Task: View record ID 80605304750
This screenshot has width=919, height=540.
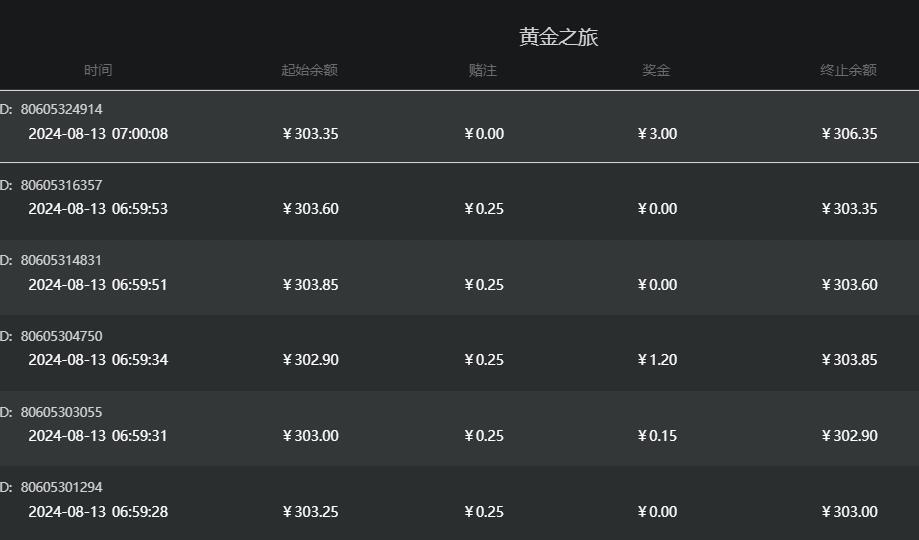Action: [x=61, y=336]
